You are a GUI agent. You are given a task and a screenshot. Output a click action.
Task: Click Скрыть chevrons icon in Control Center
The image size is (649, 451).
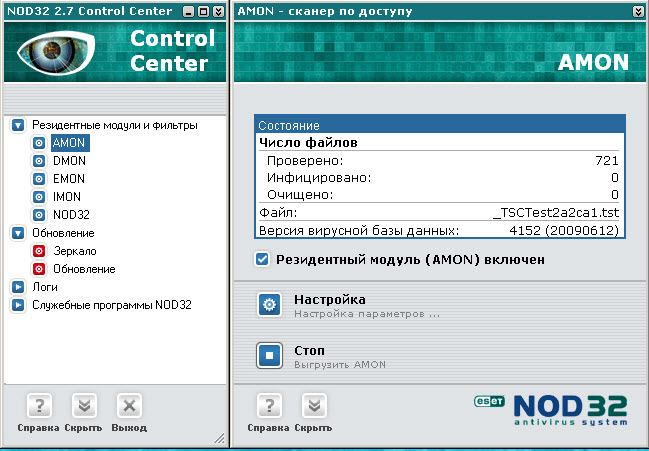[x=84, y=406]
